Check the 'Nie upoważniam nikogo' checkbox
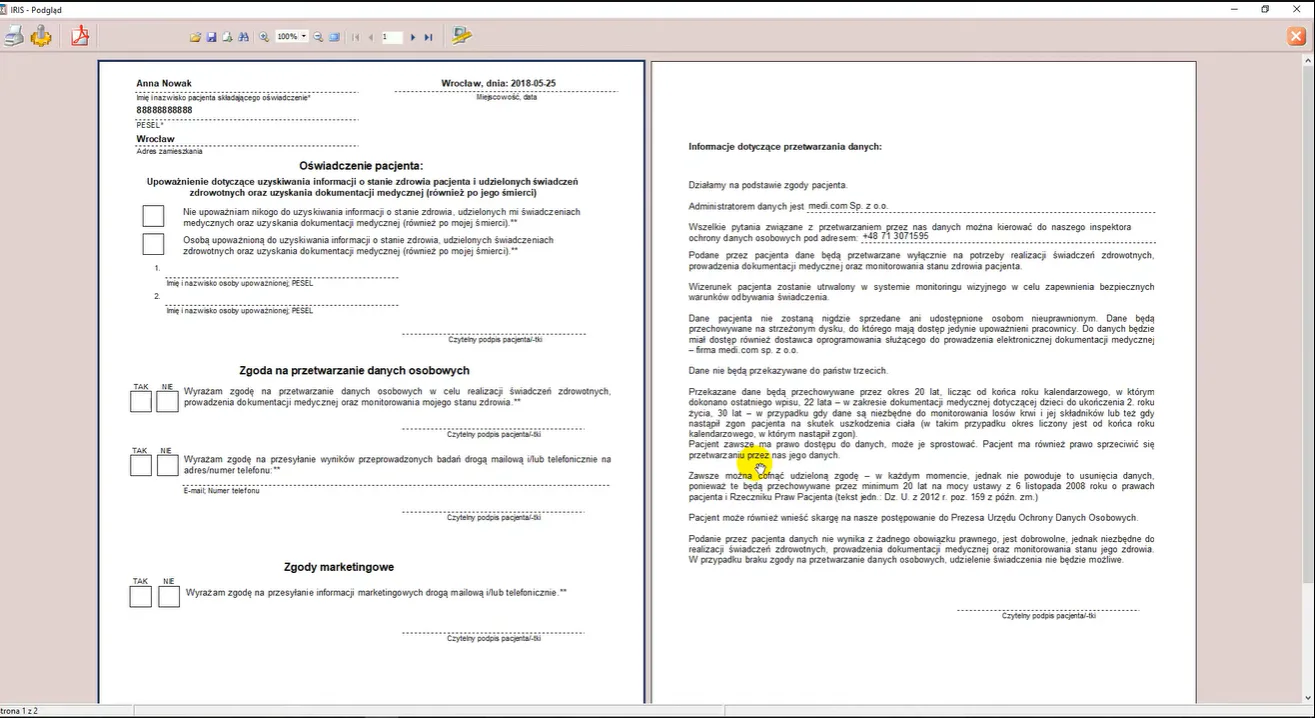The image size is (1315, 718). pos(153,216)
